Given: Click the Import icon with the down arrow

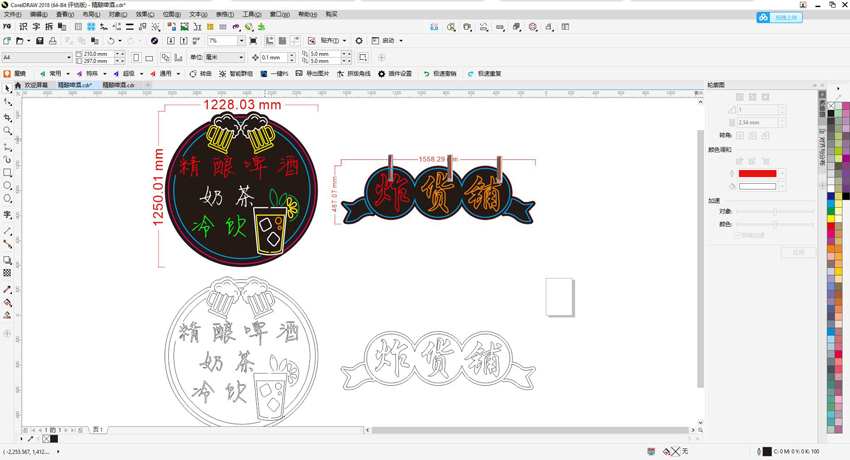Looking at the screenshot, I should 171,41.
